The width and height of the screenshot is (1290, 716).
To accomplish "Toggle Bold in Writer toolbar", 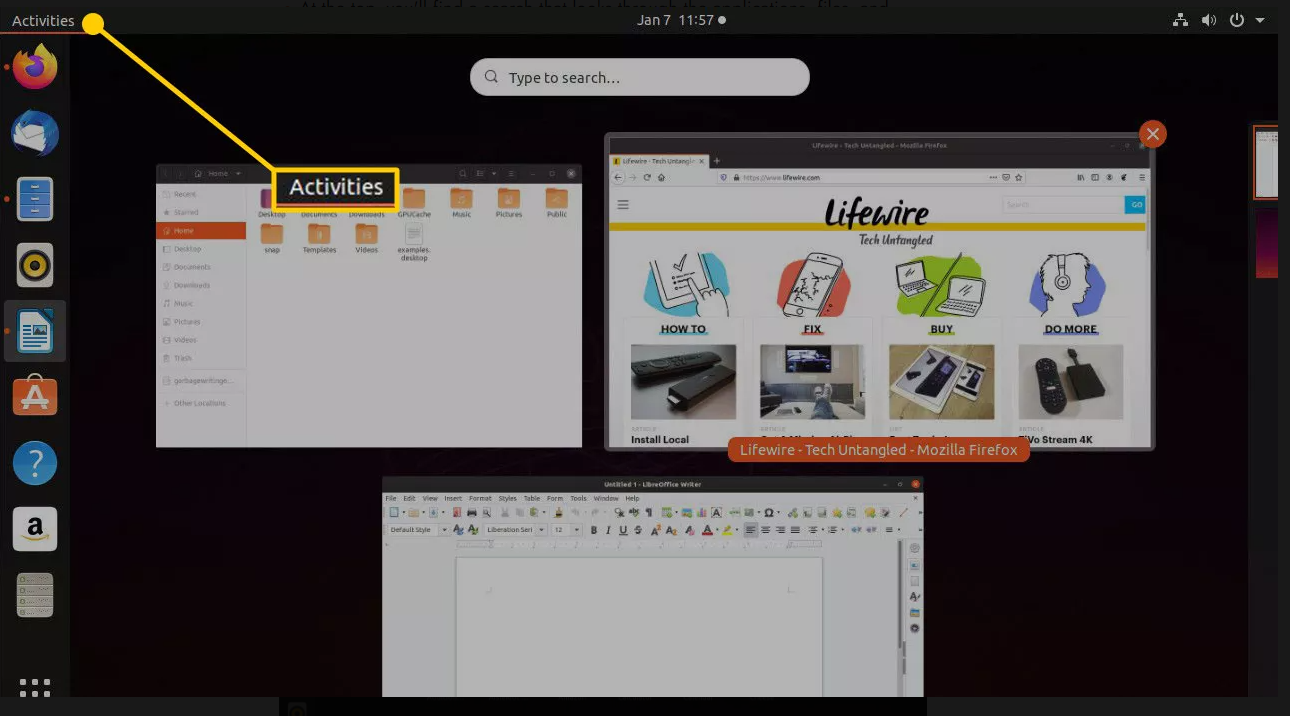I will coord(594,530).
